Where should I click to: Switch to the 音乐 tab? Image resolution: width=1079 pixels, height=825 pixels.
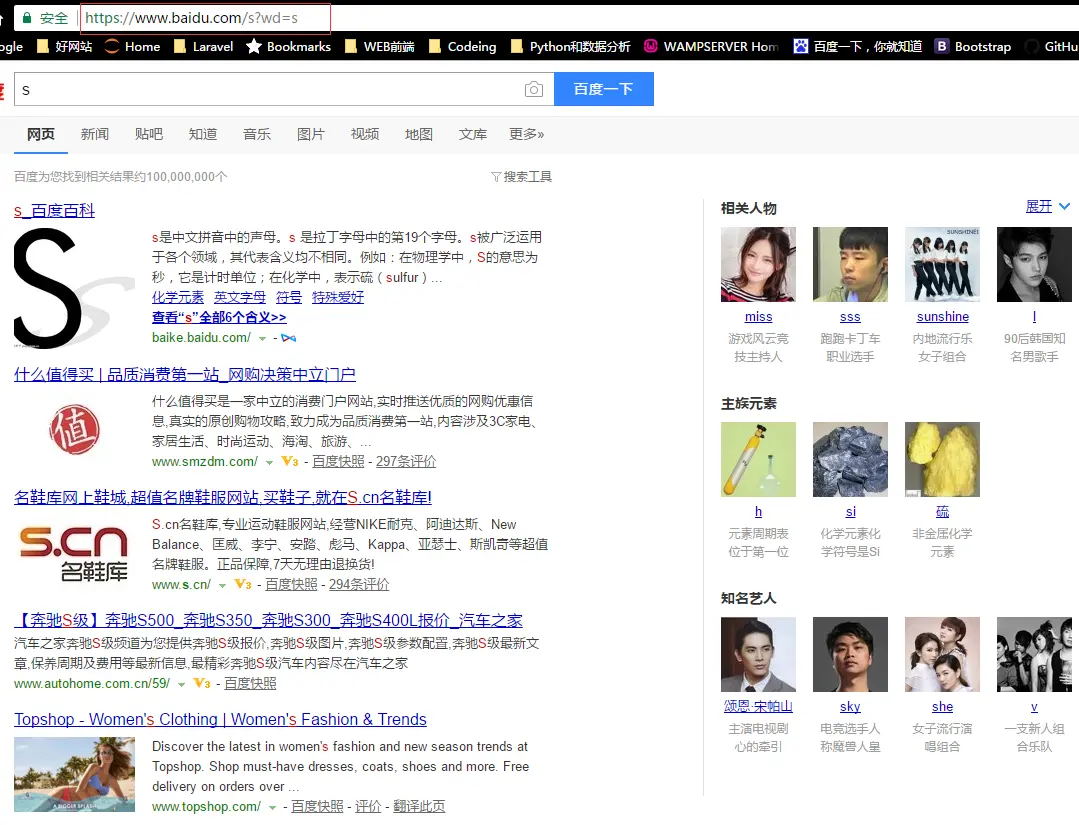click(x=257, y=134)
